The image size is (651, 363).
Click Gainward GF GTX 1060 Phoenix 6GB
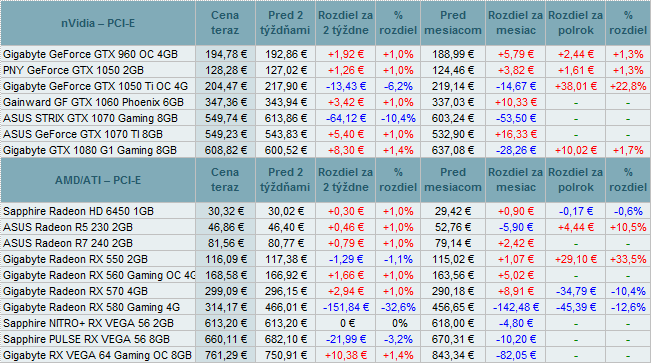click(93, 102)
